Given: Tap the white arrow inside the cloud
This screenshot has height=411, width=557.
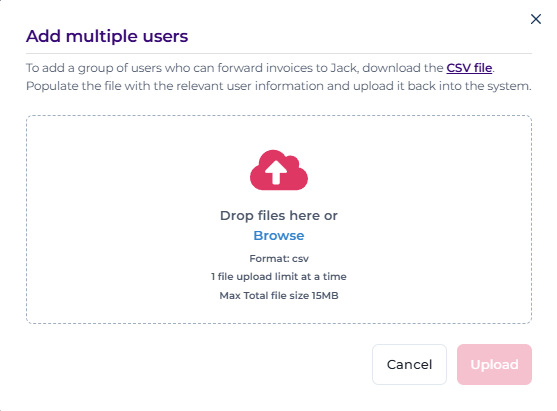Looking at the screenshot, I should click(x=276, y=172).
